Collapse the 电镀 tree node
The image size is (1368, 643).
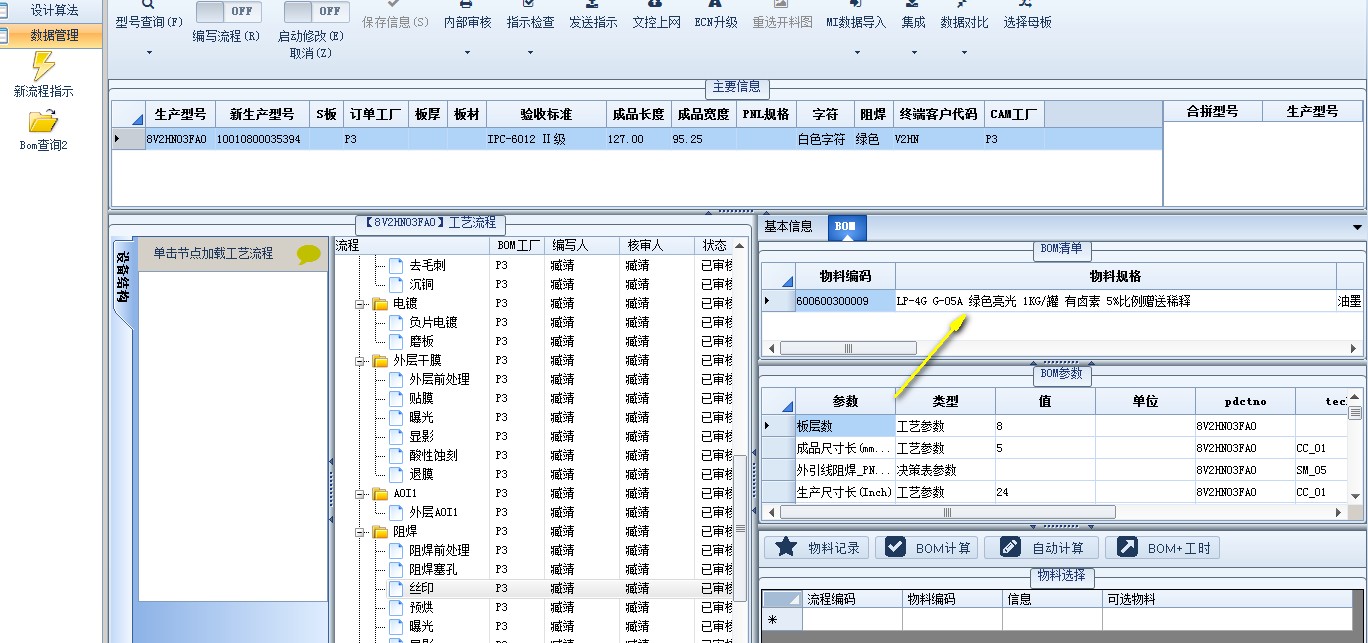359,303
